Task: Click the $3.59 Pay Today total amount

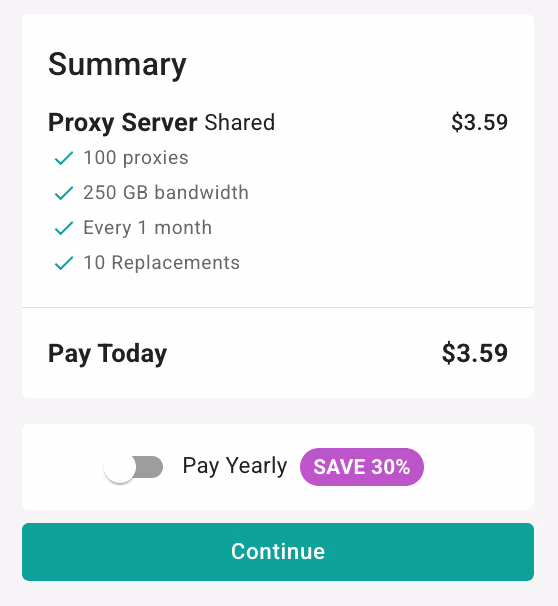Action: pos(475,353)
